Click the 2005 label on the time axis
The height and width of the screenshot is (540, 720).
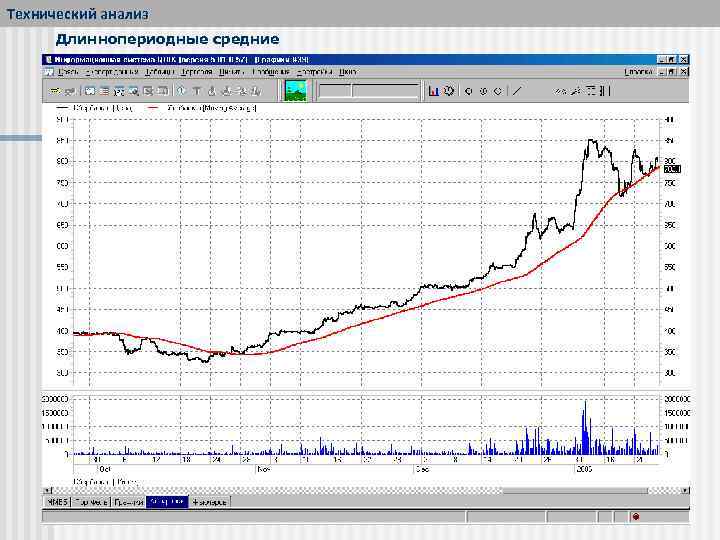tap(585, 469)
